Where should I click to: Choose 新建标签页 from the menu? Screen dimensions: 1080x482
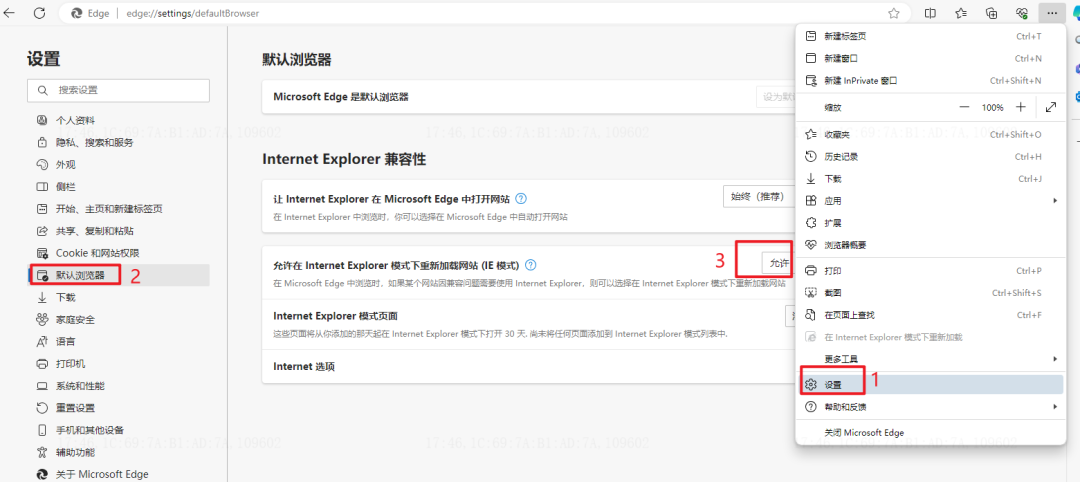931,36
